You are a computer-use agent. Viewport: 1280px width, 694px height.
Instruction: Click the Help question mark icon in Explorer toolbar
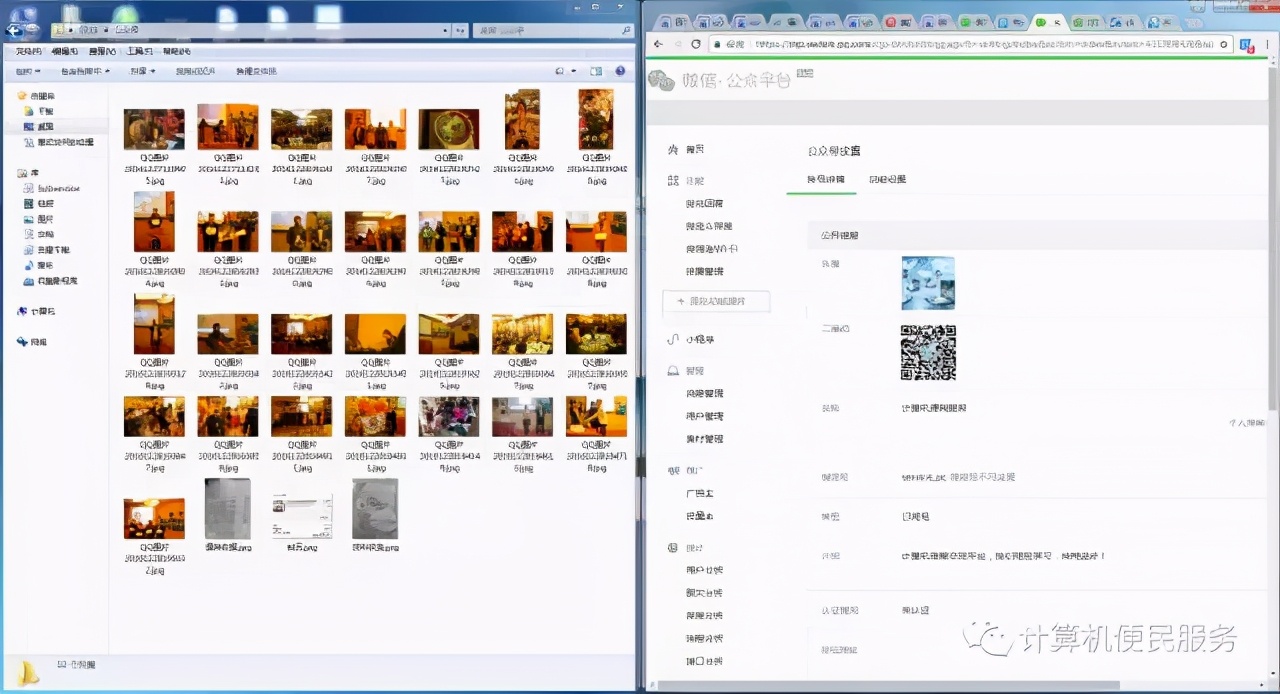(620, 71)
